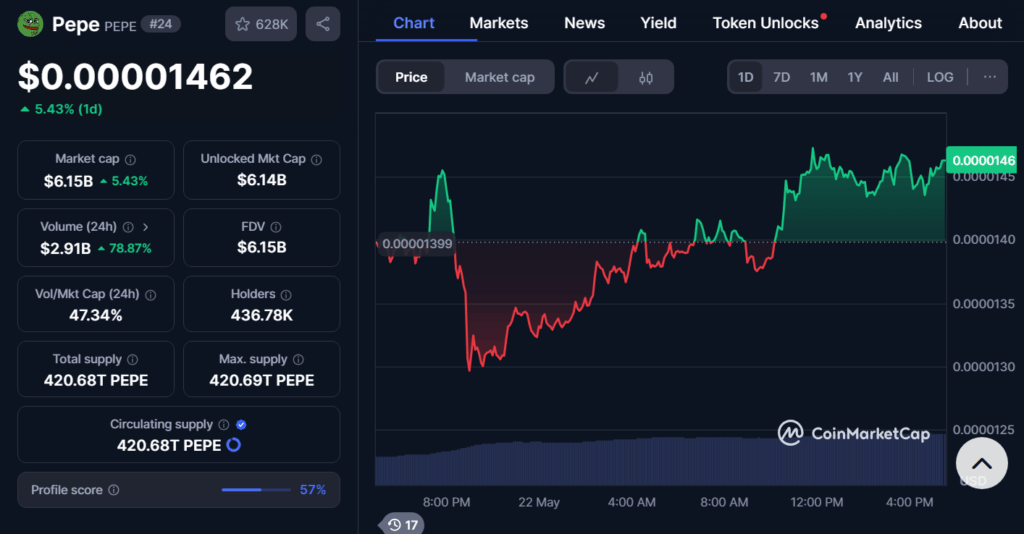Open Vol/Mkt Cap (24h) info icon

(150, 295)
